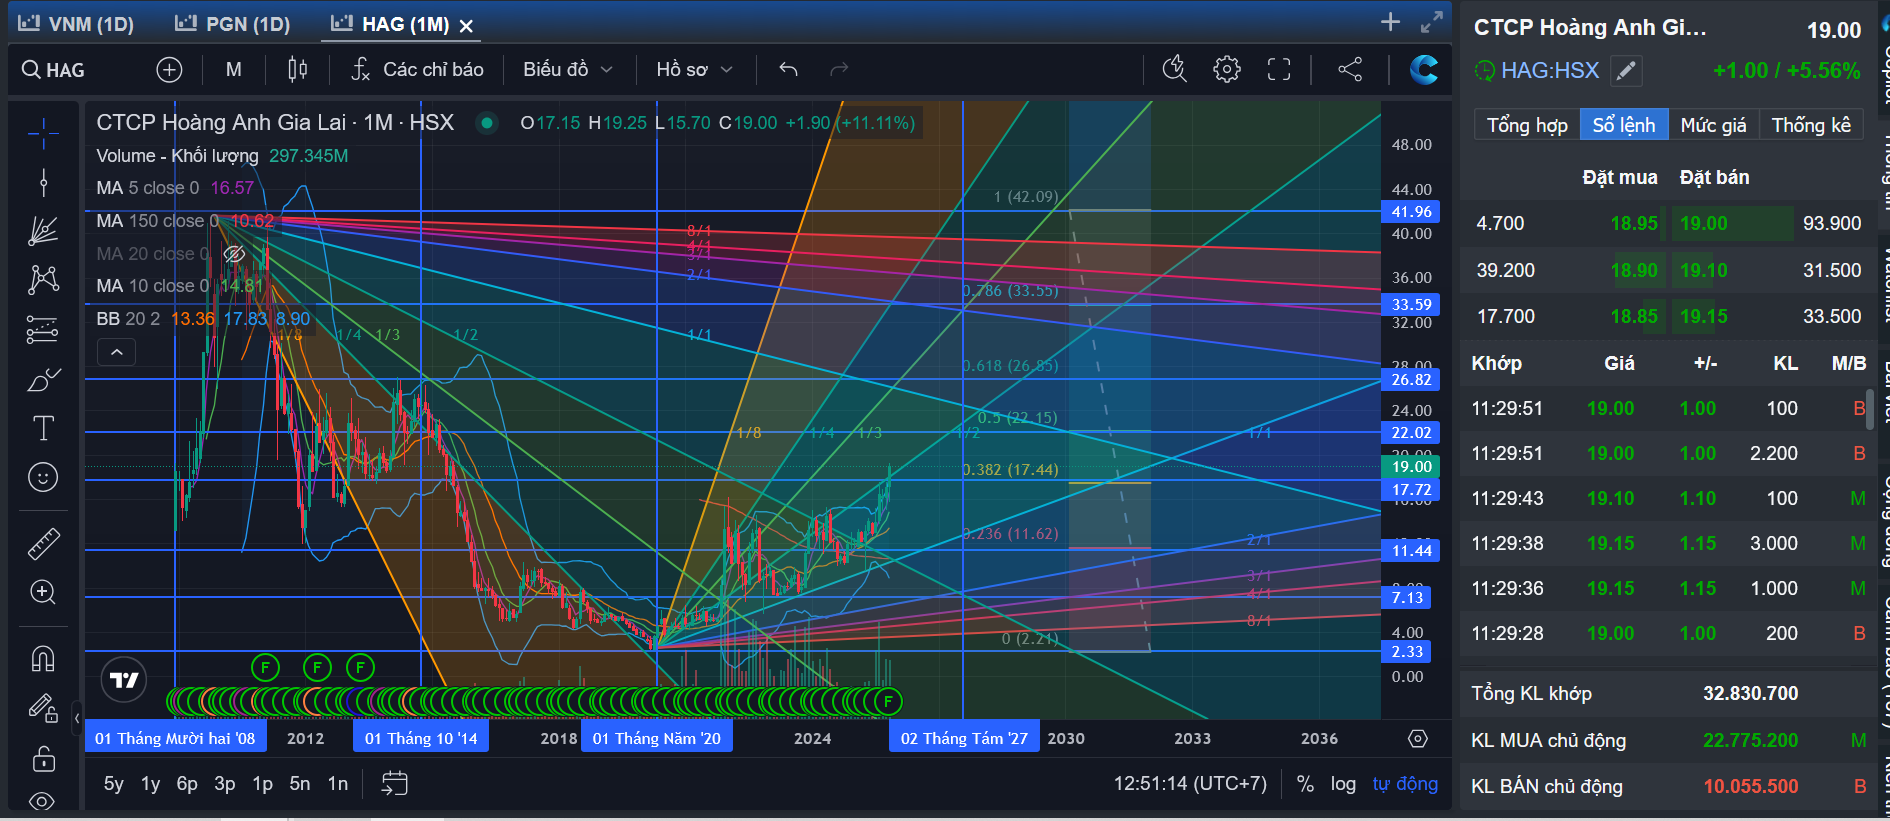Open the emoji icons tool

[x=43, y=477]
